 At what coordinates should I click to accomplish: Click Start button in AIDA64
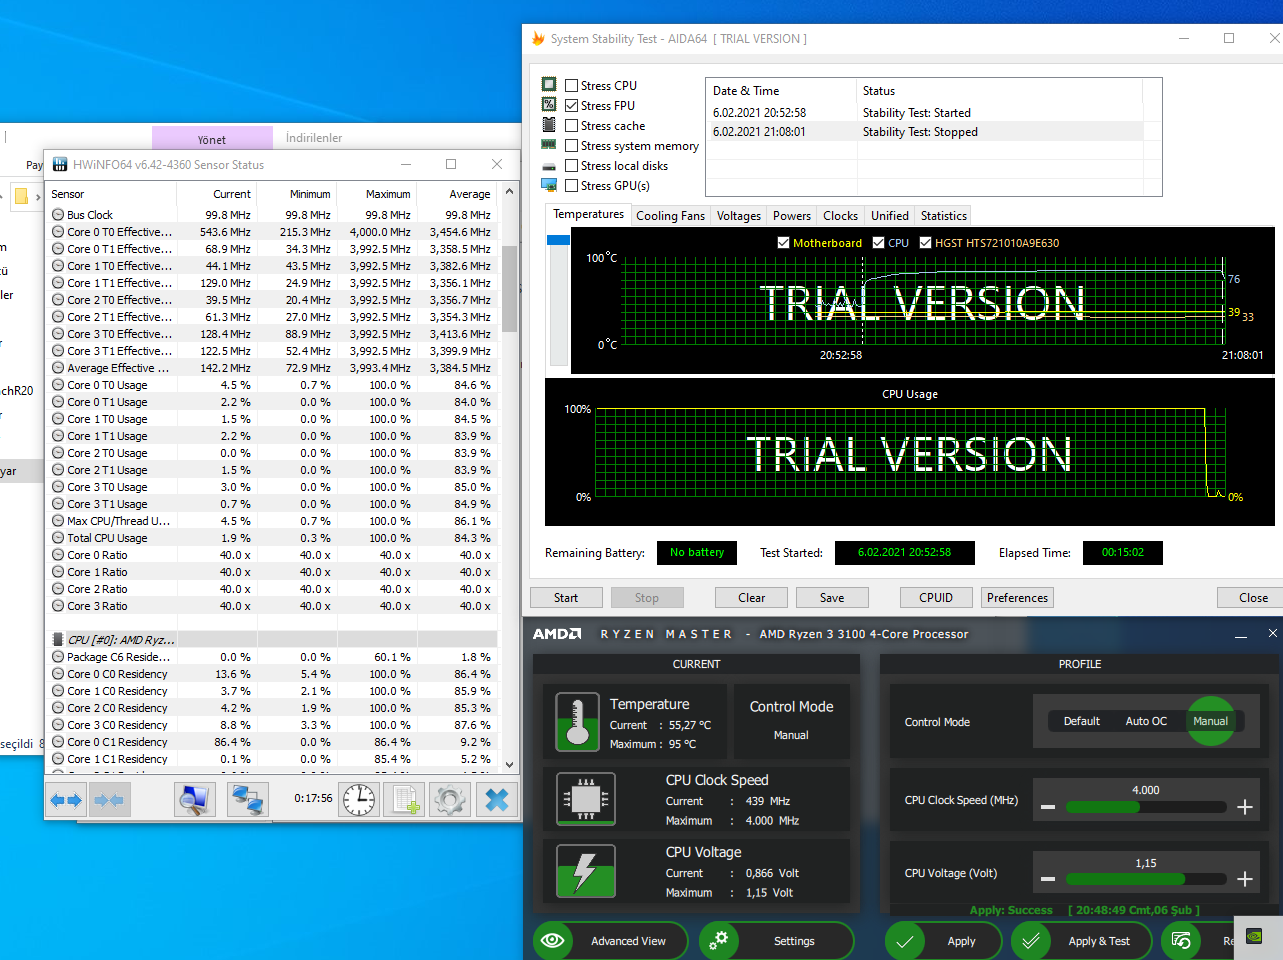pyautogui.click(x=566, y=598)
